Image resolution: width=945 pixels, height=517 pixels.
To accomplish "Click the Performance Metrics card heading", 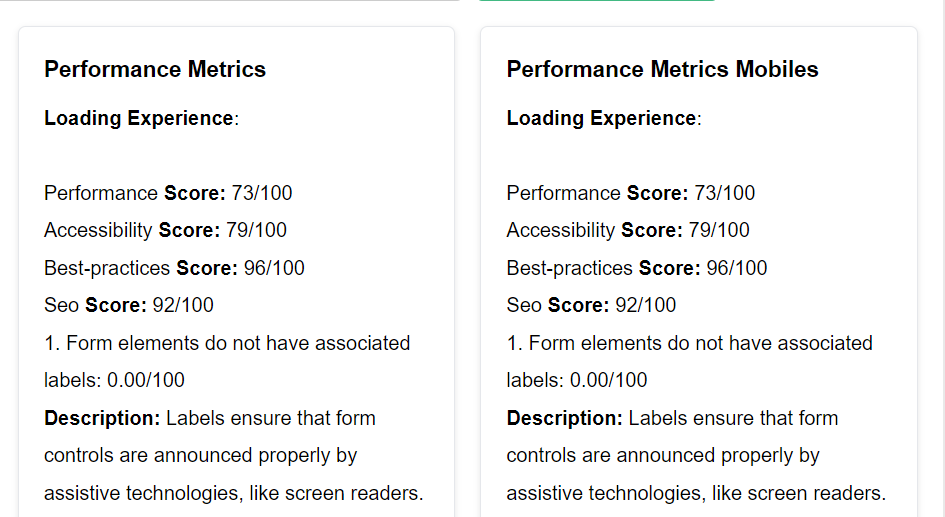I will [155, 69].
